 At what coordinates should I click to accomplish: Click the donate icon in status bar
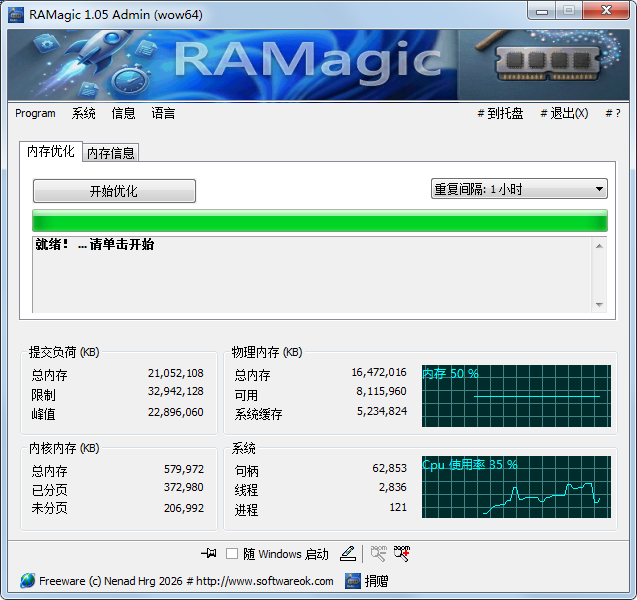pos(353,581)
